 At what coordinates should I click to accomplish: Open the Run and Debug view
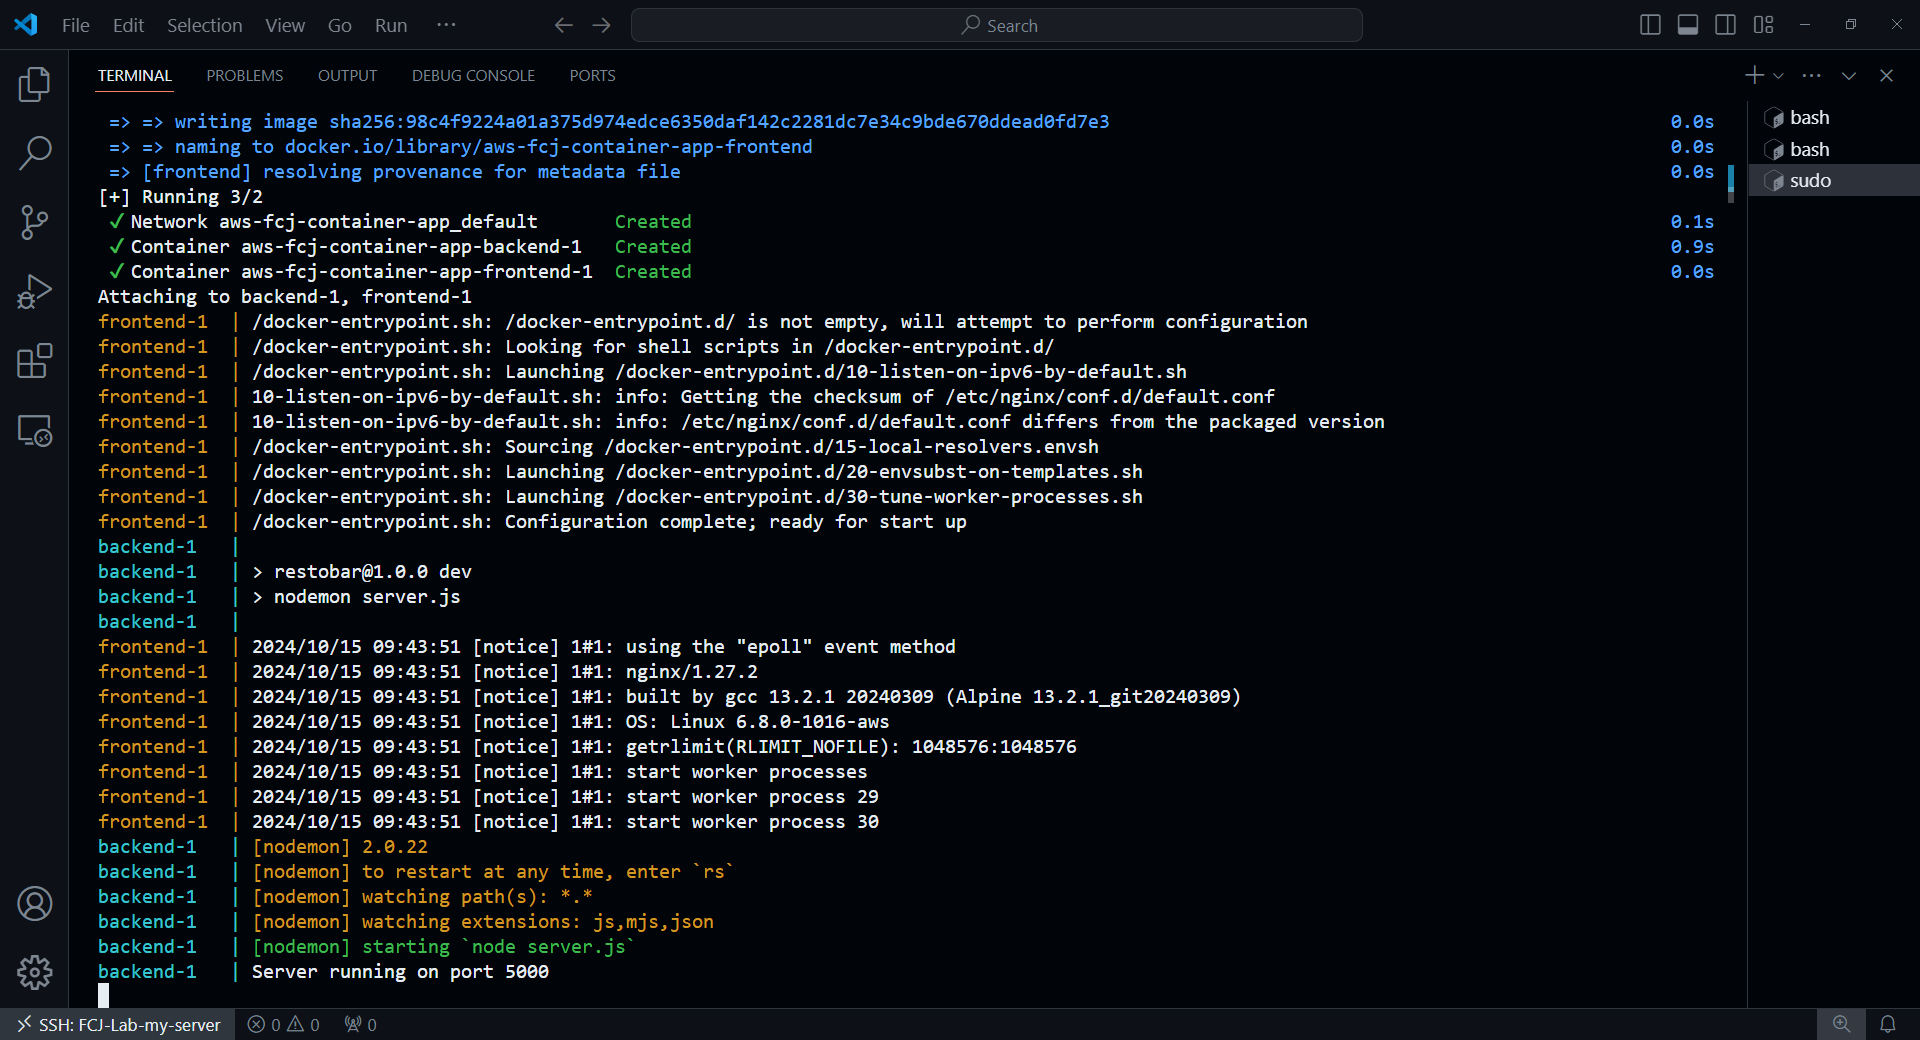[x=34, y=292]
